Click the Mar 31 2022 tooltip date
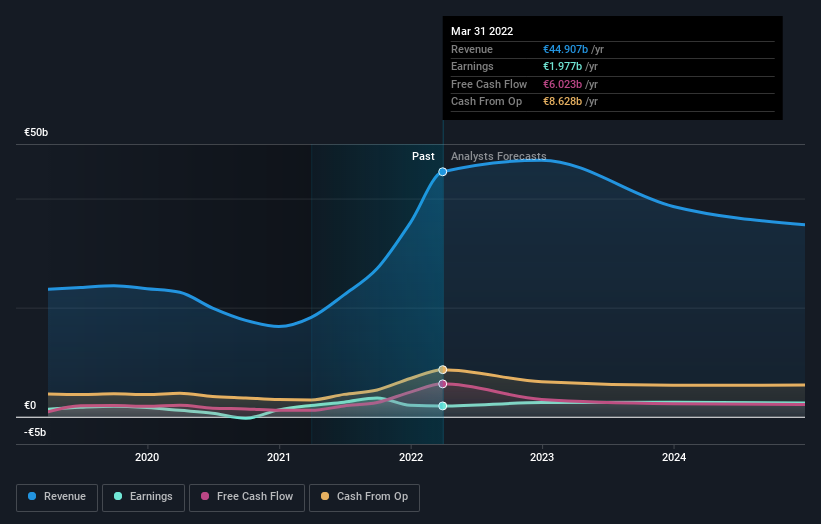 coord(482,31)
